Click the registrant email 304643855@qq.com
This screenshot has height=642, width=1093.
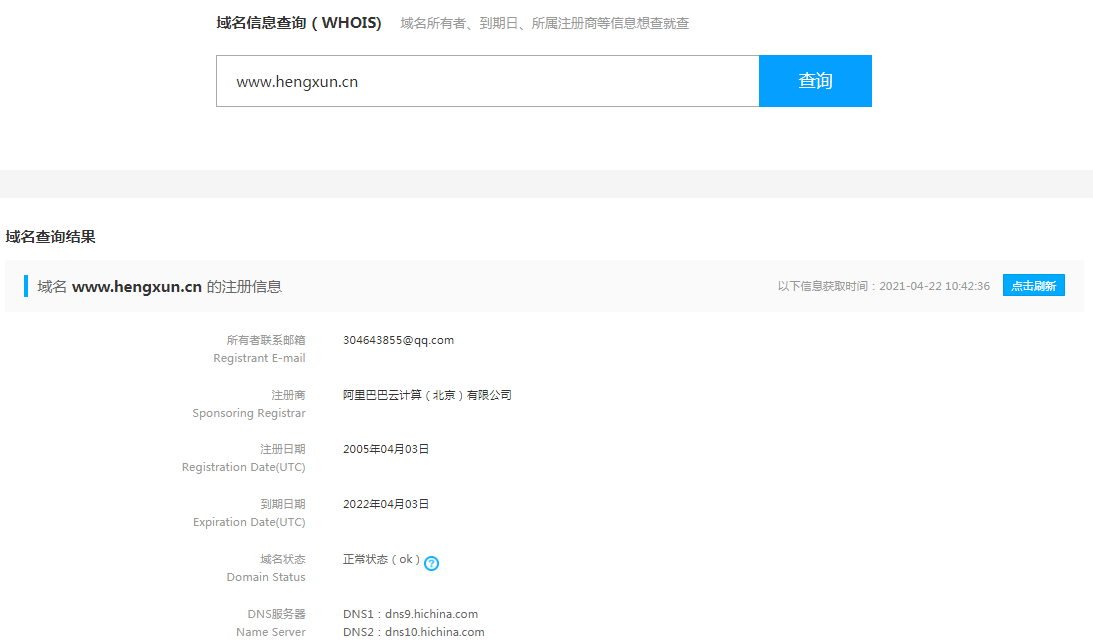click(398, 339)
